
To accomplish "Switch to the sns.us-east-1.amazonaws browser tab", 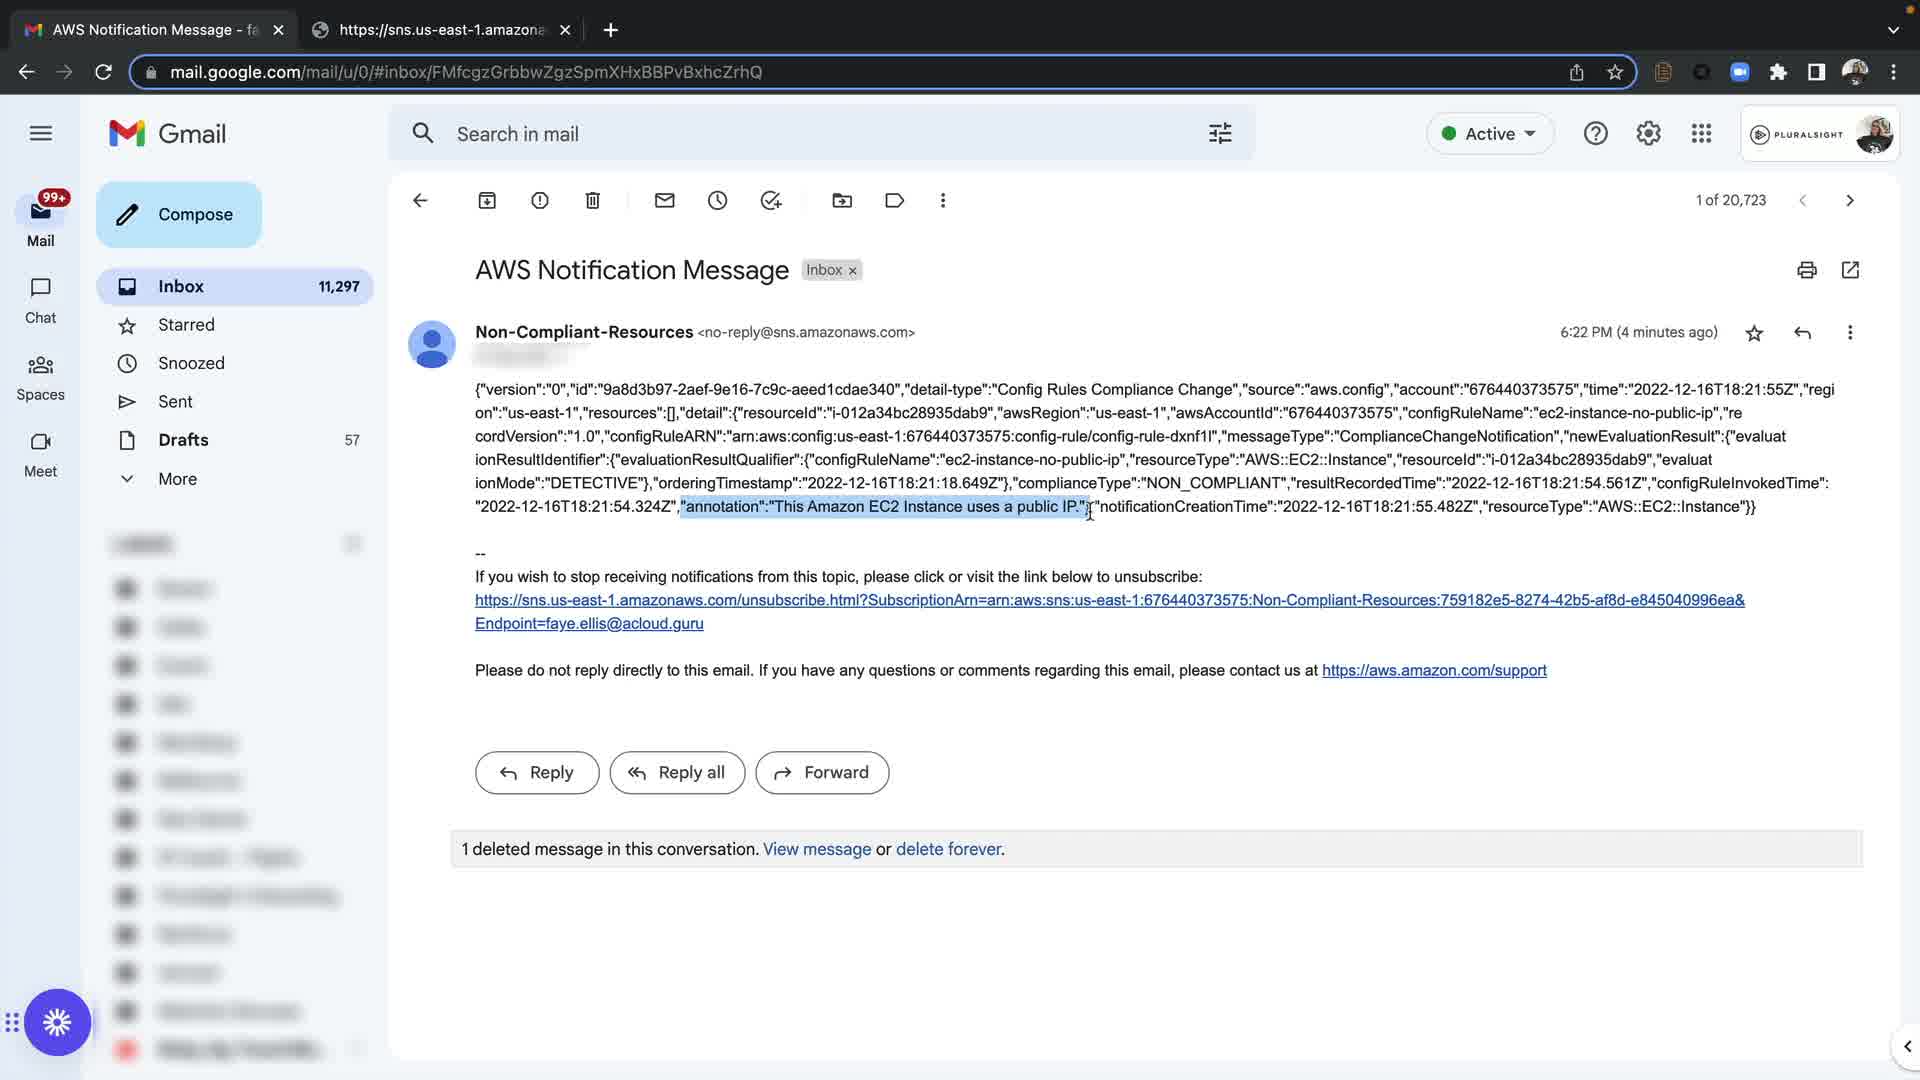I will click(x=441, y=30).
